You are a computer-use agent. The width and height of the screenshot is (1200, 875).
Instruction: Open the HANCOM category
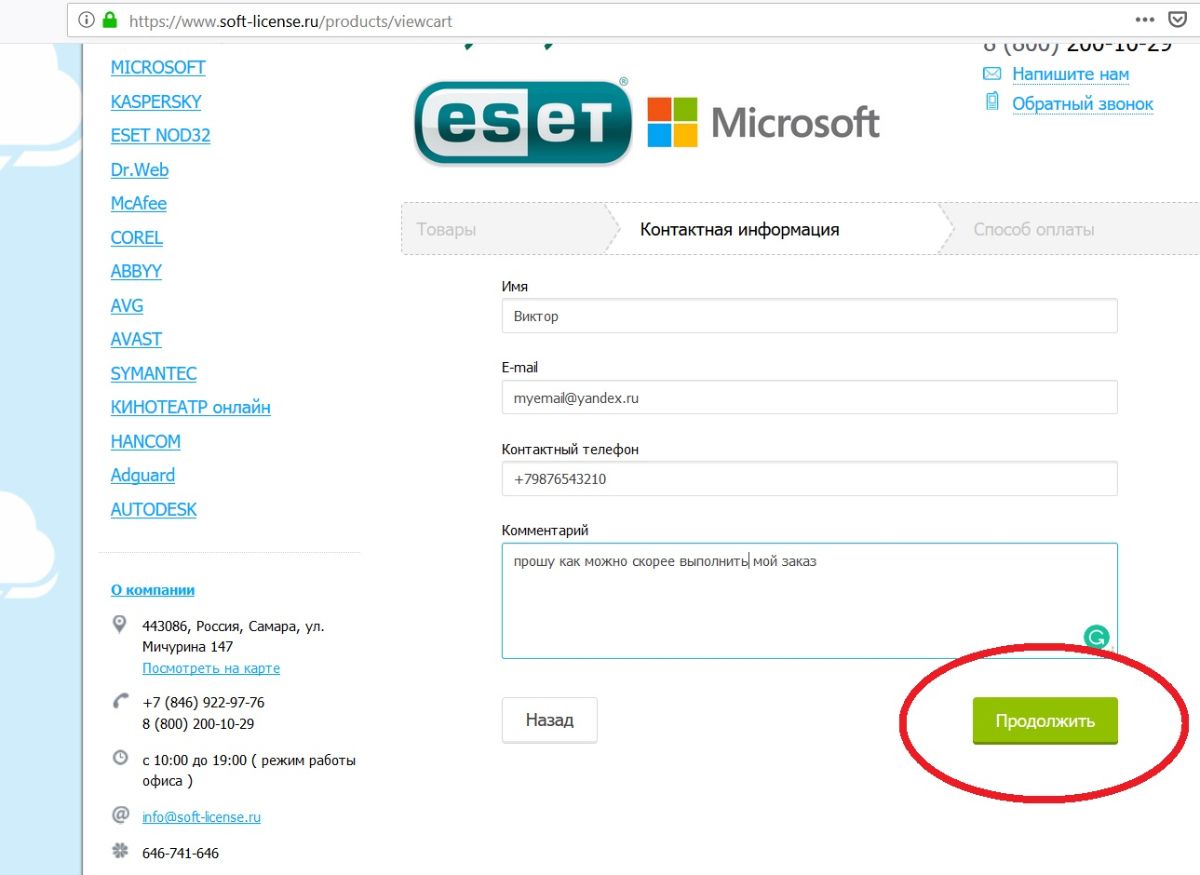click(146, 442)
